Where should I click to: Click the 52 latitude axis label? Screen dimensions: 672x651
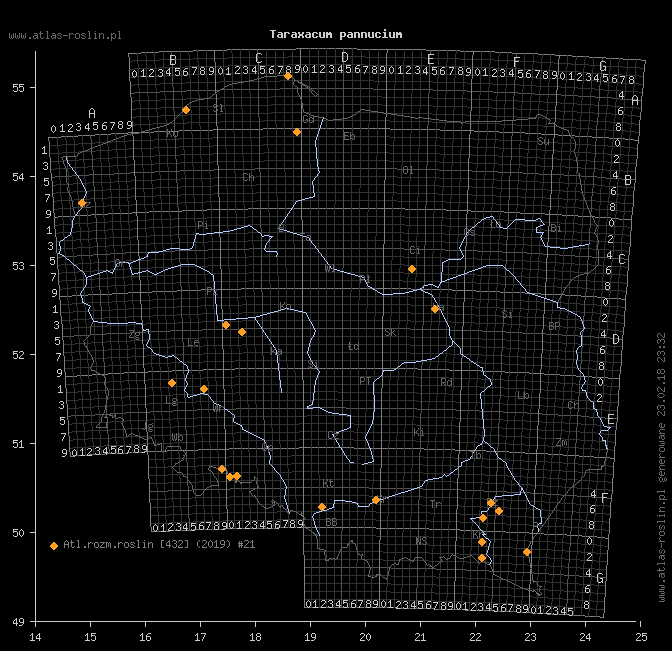18,355
